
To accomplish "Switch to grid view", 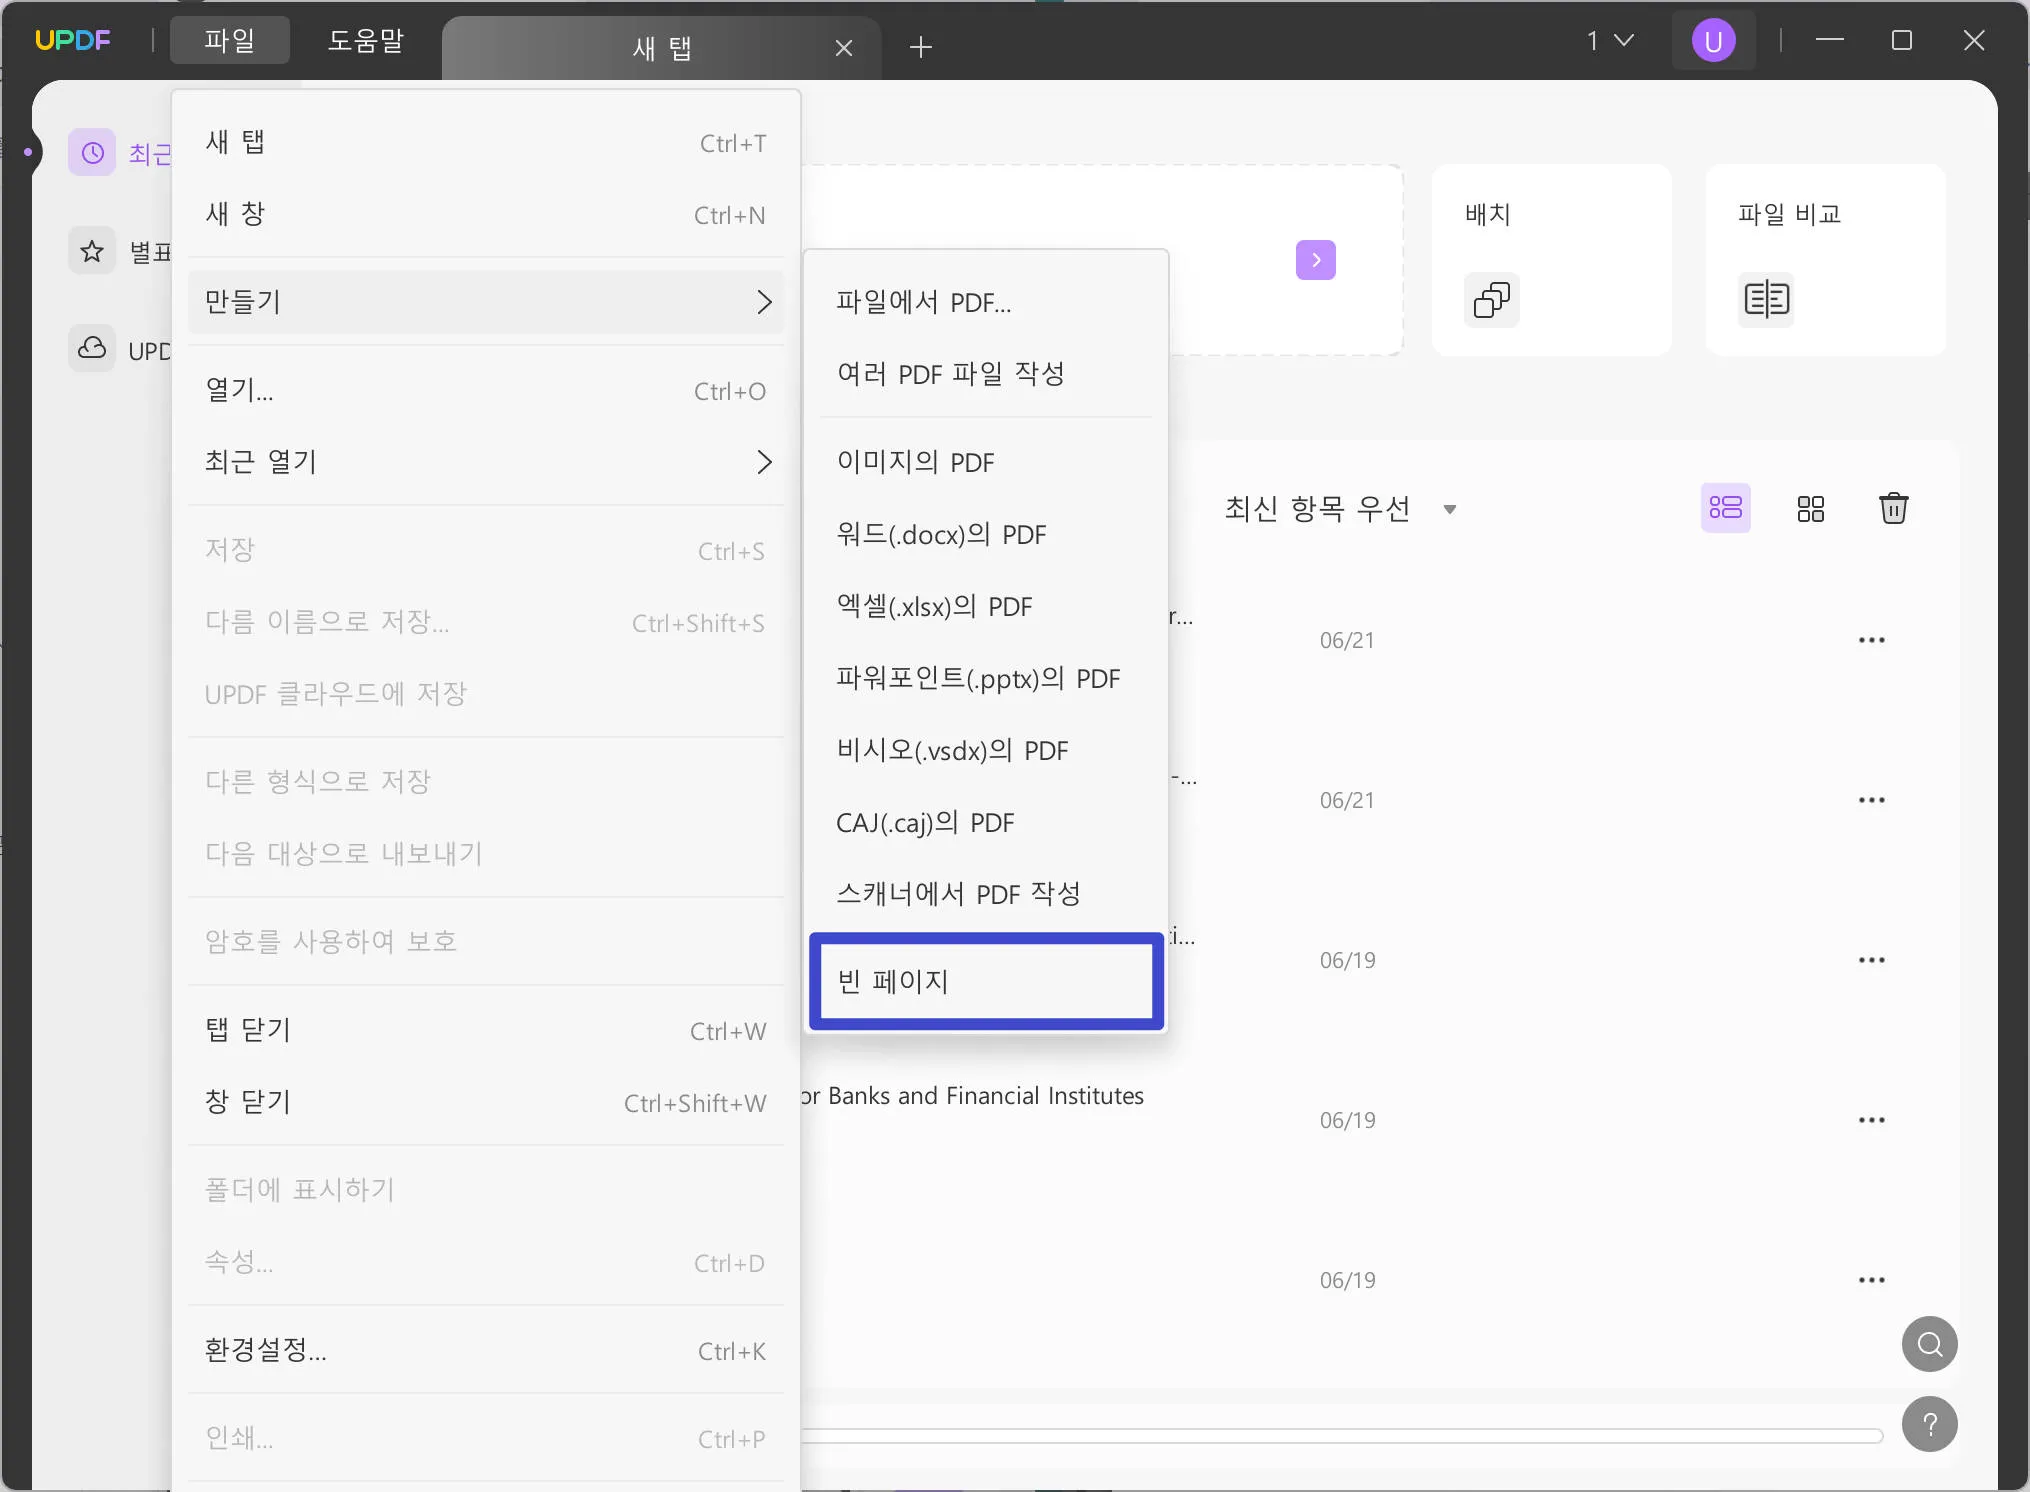I will point(1810,509).
